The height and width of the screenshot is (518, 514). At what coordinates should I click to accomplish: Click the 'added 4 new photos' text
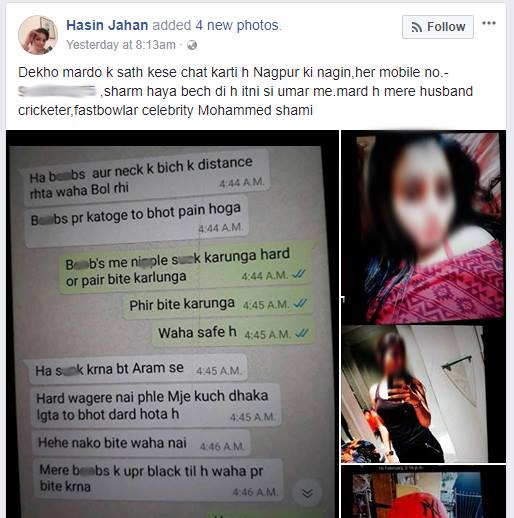pos(217,25)
